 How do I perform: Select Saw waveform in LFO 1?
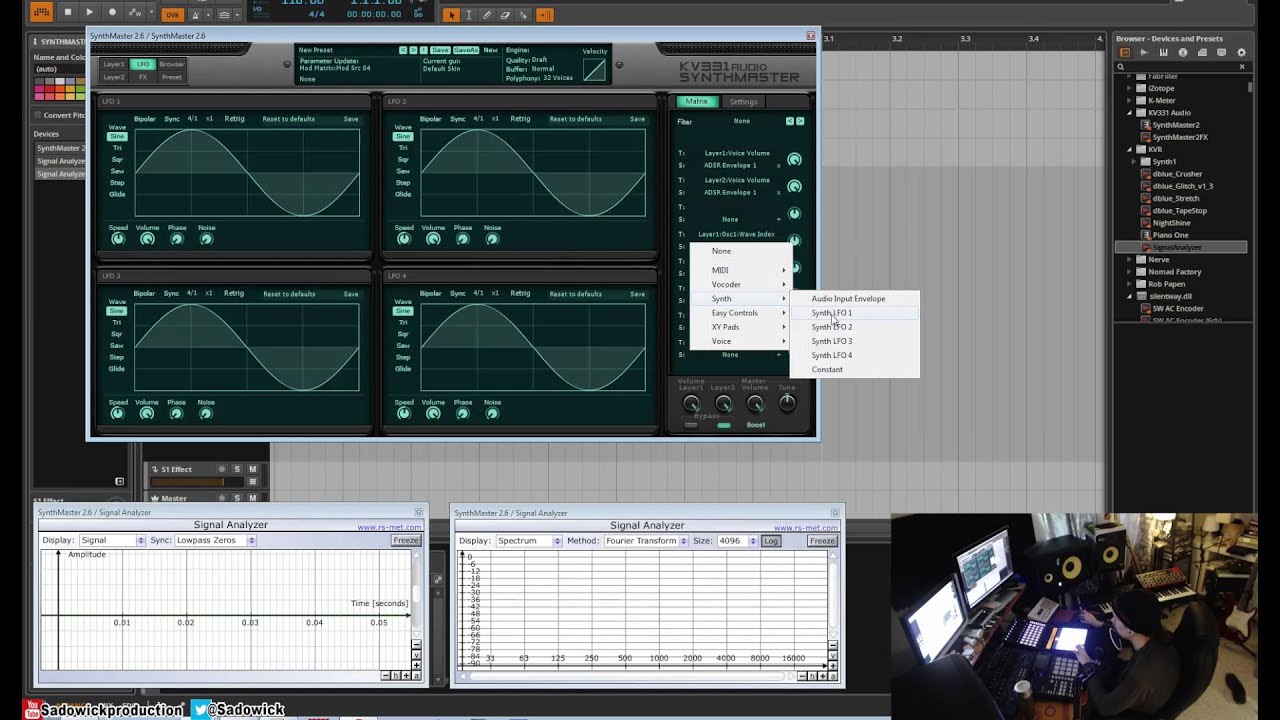117,171
